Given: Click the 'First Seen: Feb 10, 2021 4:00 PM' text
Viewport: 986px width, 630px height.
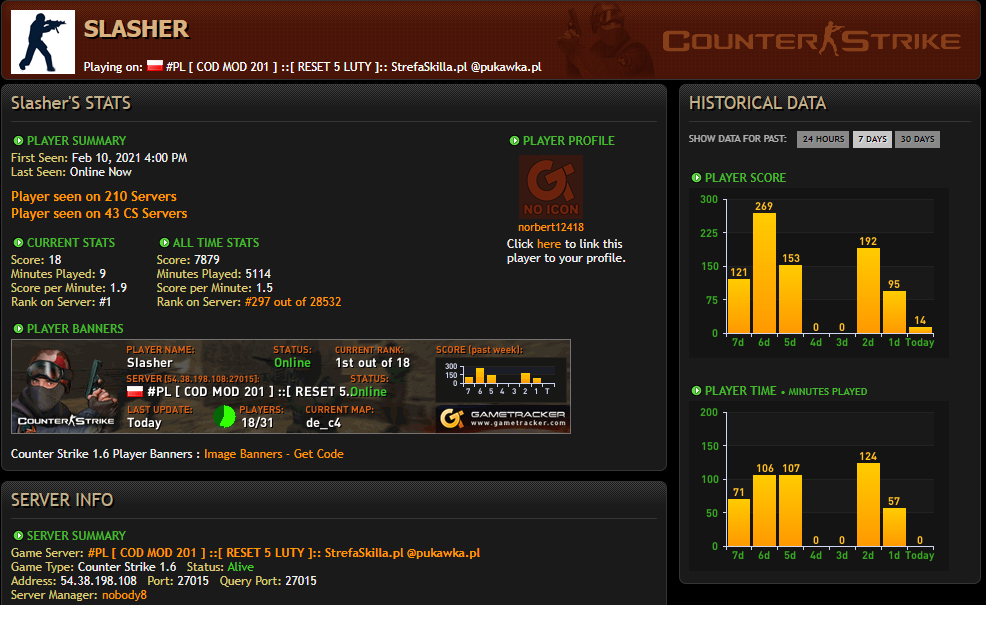Looking at the screenshot, I should click(99, 158).
